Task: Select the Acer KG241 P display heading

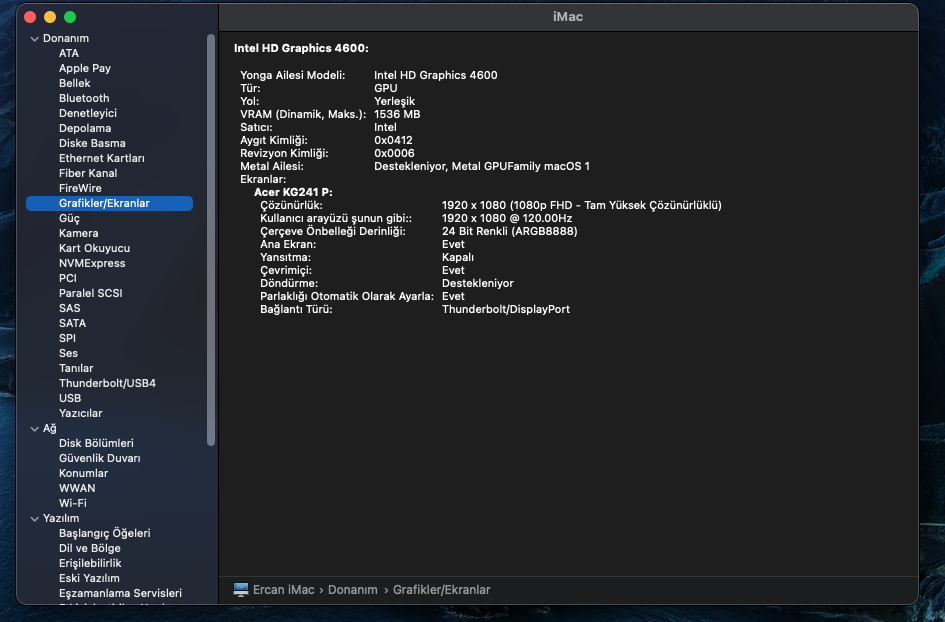Action: [x=293, y=191]
